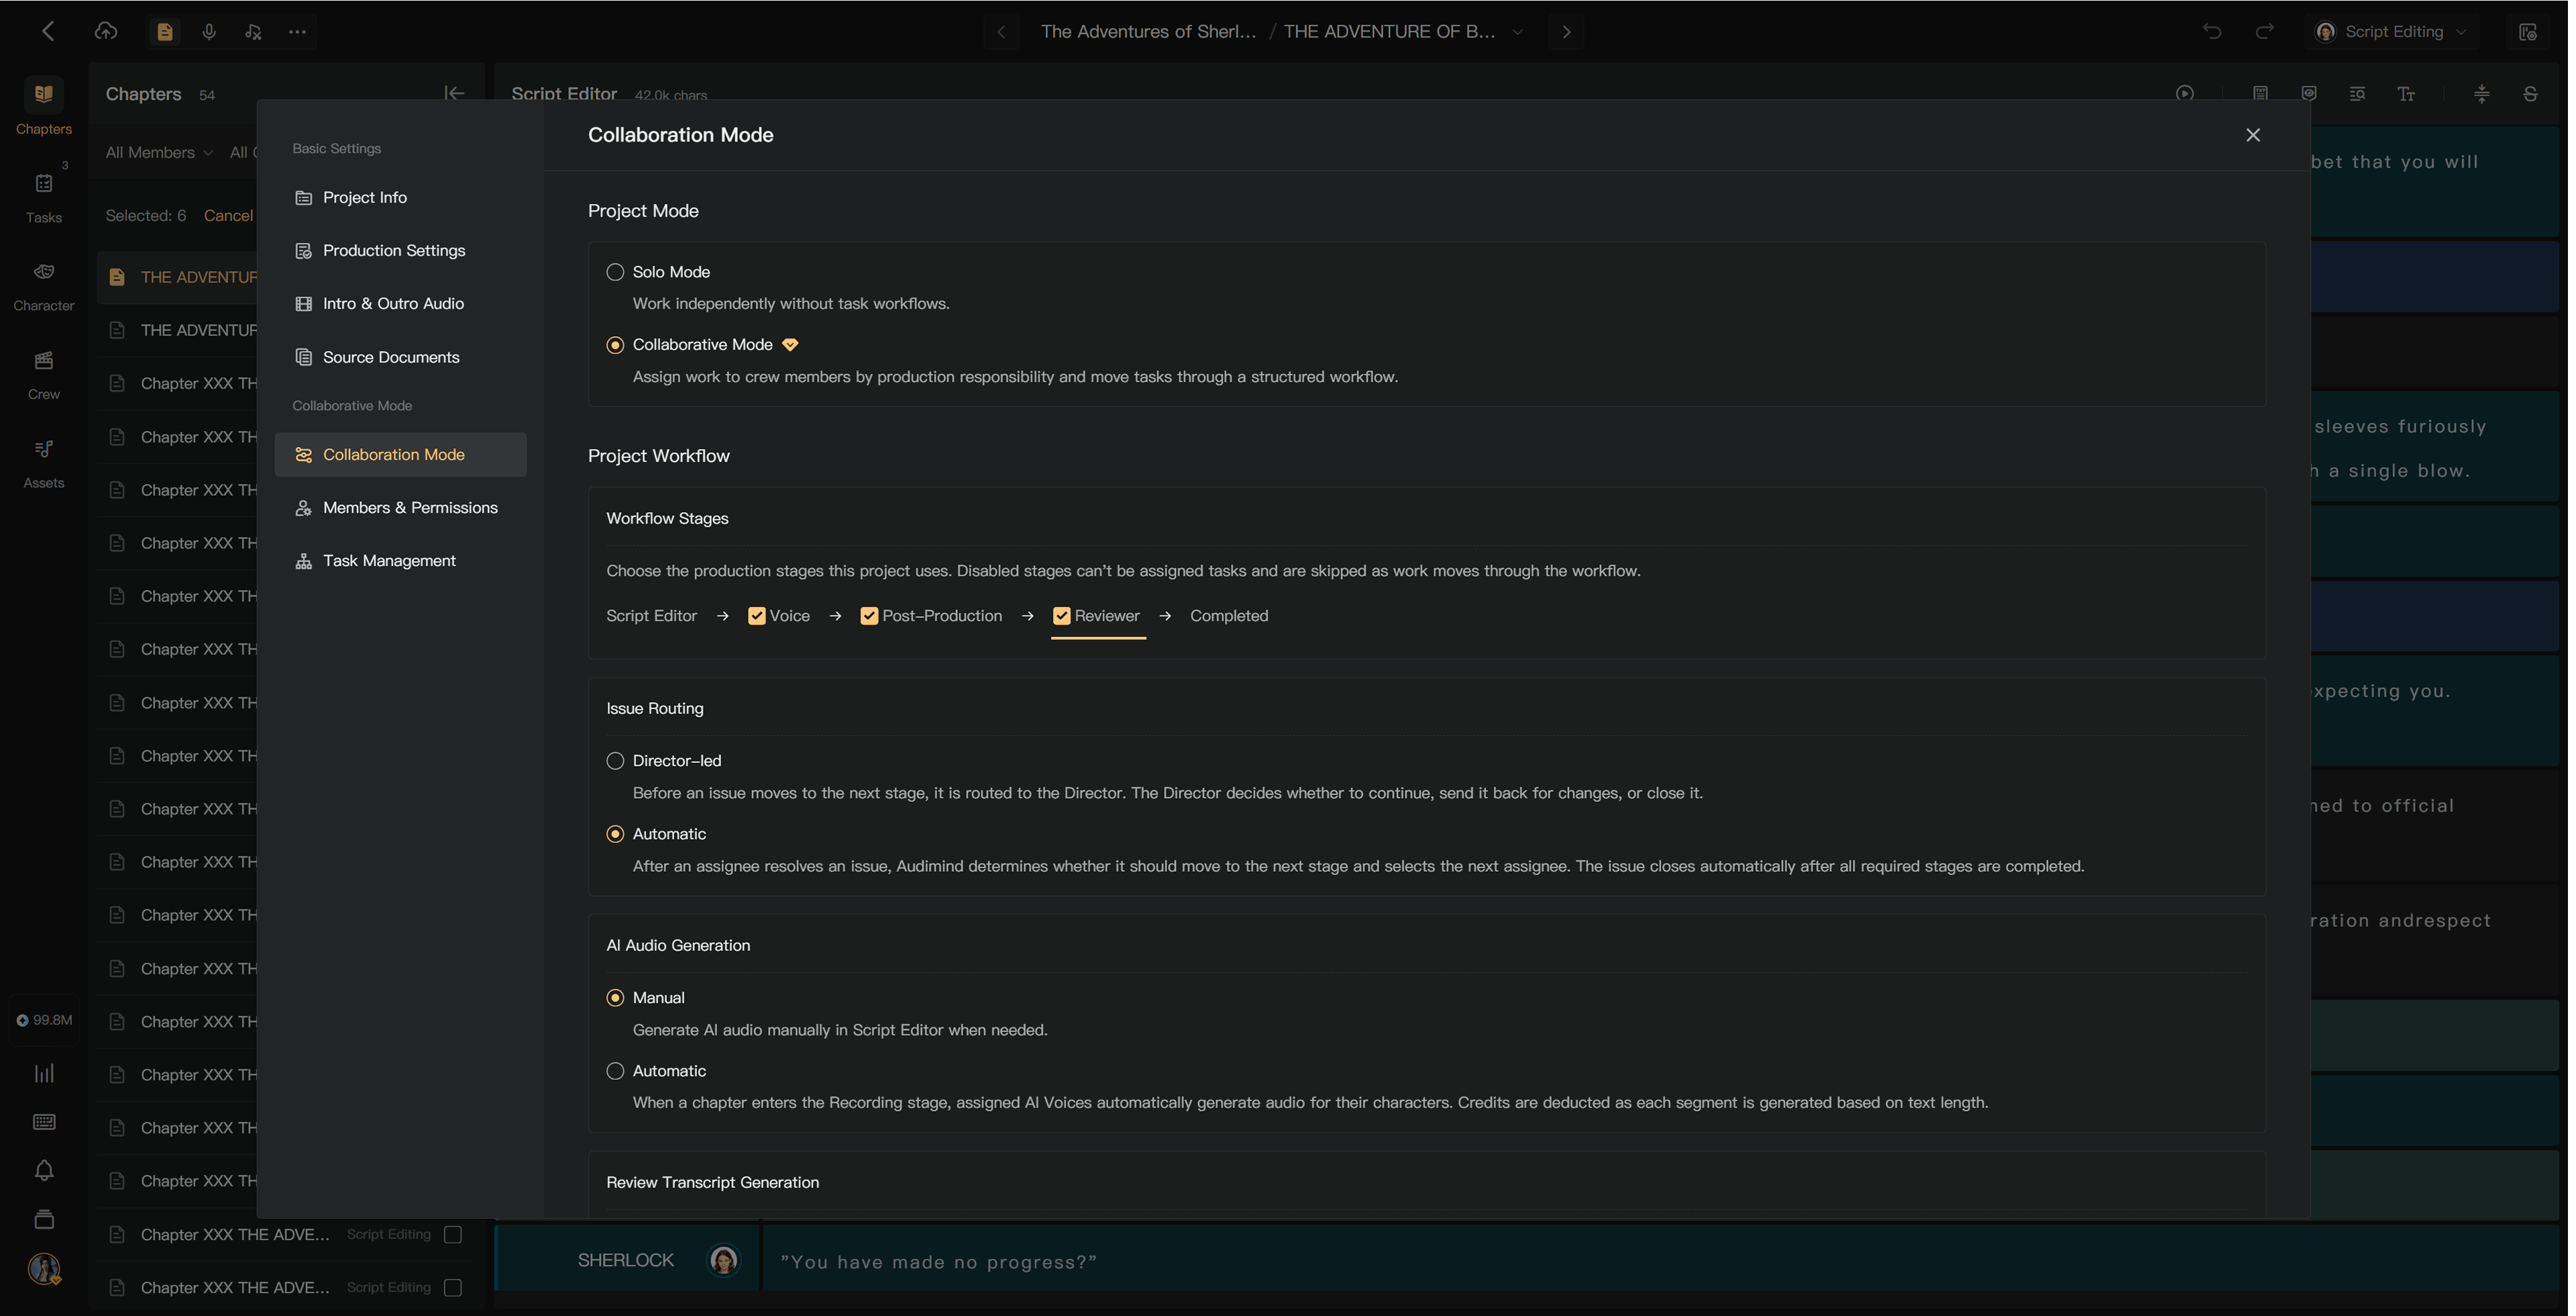Open Production Settings
Image resolution: width=2576 pixels, height=1316 pixels.
(x=401, y=250)
